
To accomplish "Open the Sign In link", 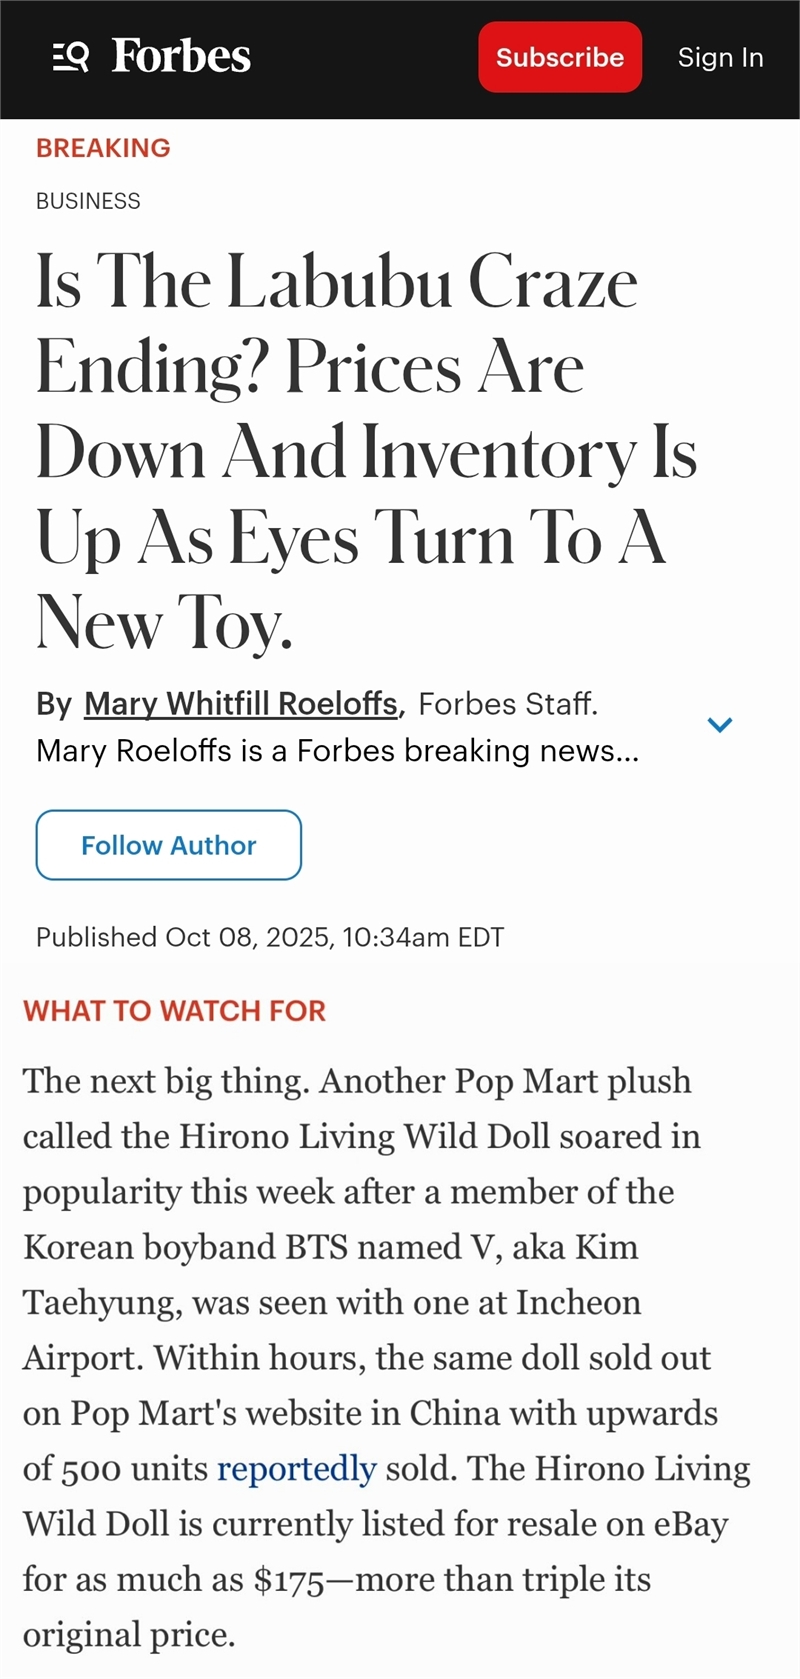I will point(720,58).
